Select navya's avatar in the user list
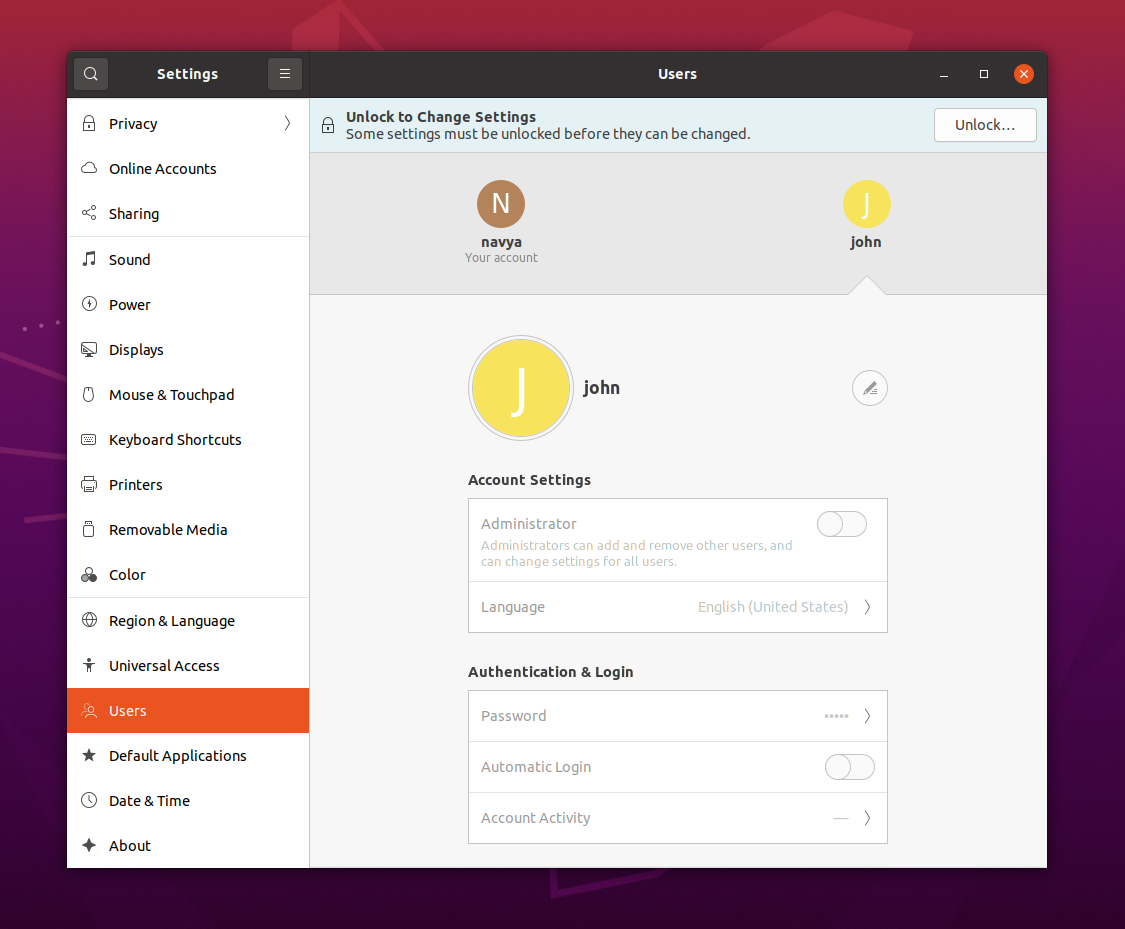Image resolution: width=1125 pixels, height=929 pixels. (501, 204)
